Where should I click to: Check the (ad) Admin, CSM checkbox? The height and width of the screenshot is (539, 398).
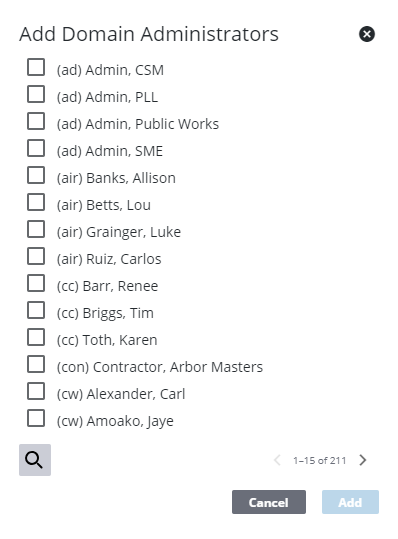(36, 67)
